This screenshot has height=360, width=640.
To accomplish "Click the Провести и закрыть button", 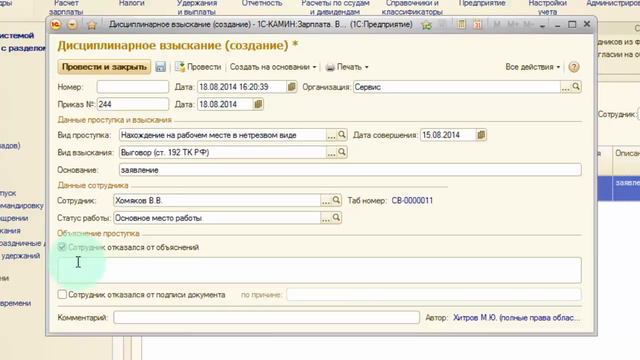I will (104, 67).
